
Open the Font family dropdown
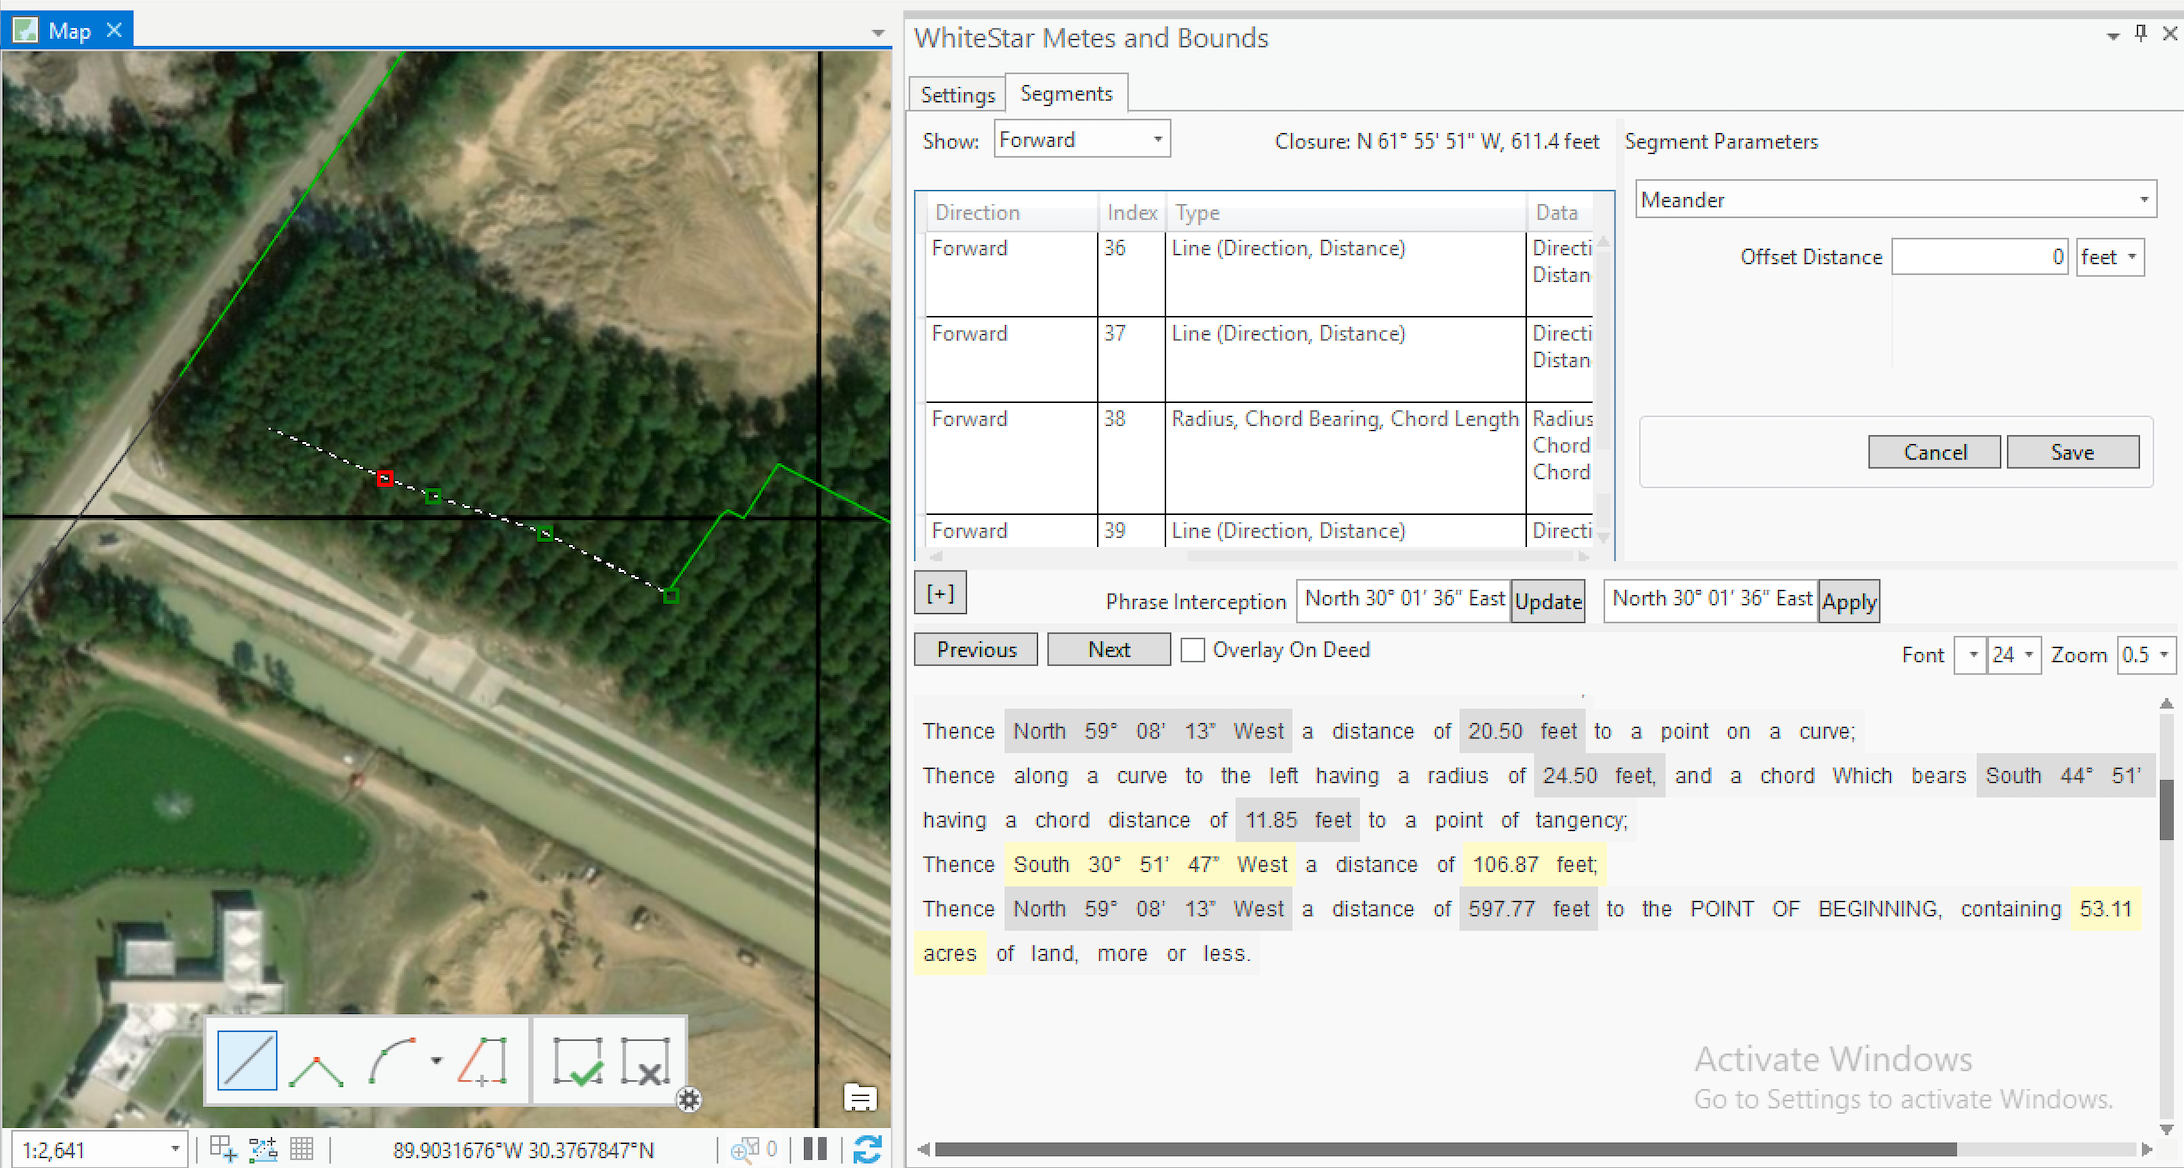point(1970,655)
